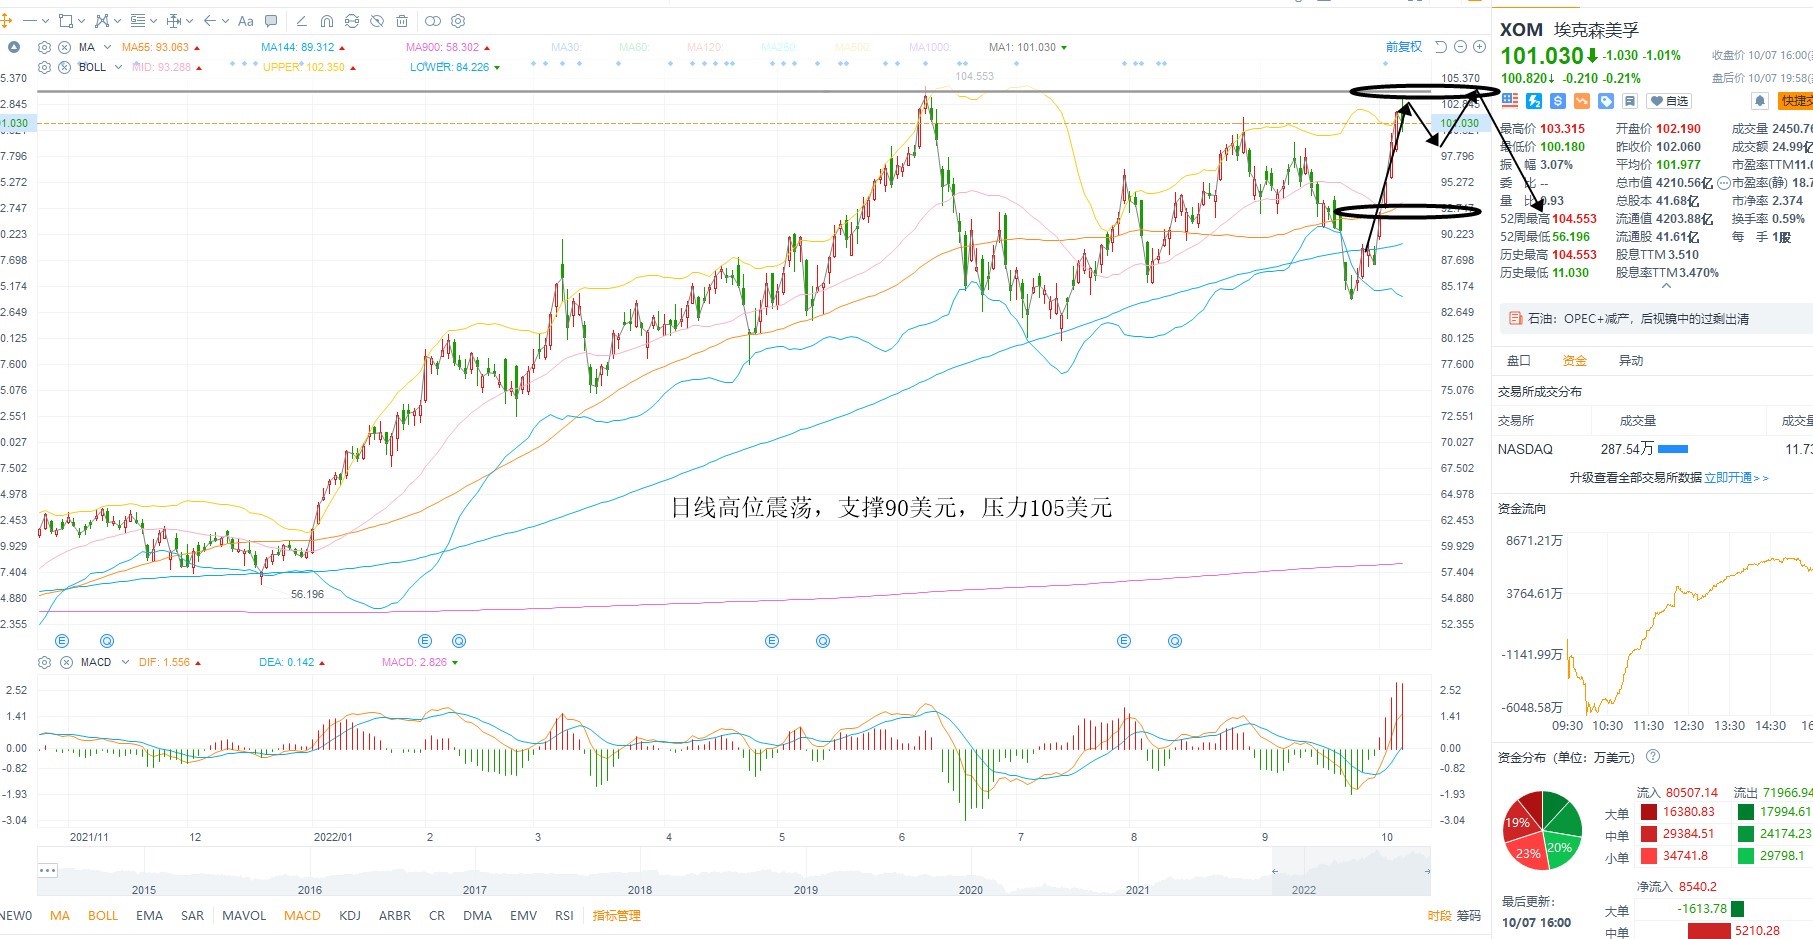The height and width of the screenshot is (939, 1813).
Task: Add XOM to watchlist via 自选
Action: (x=1669, y=101)
